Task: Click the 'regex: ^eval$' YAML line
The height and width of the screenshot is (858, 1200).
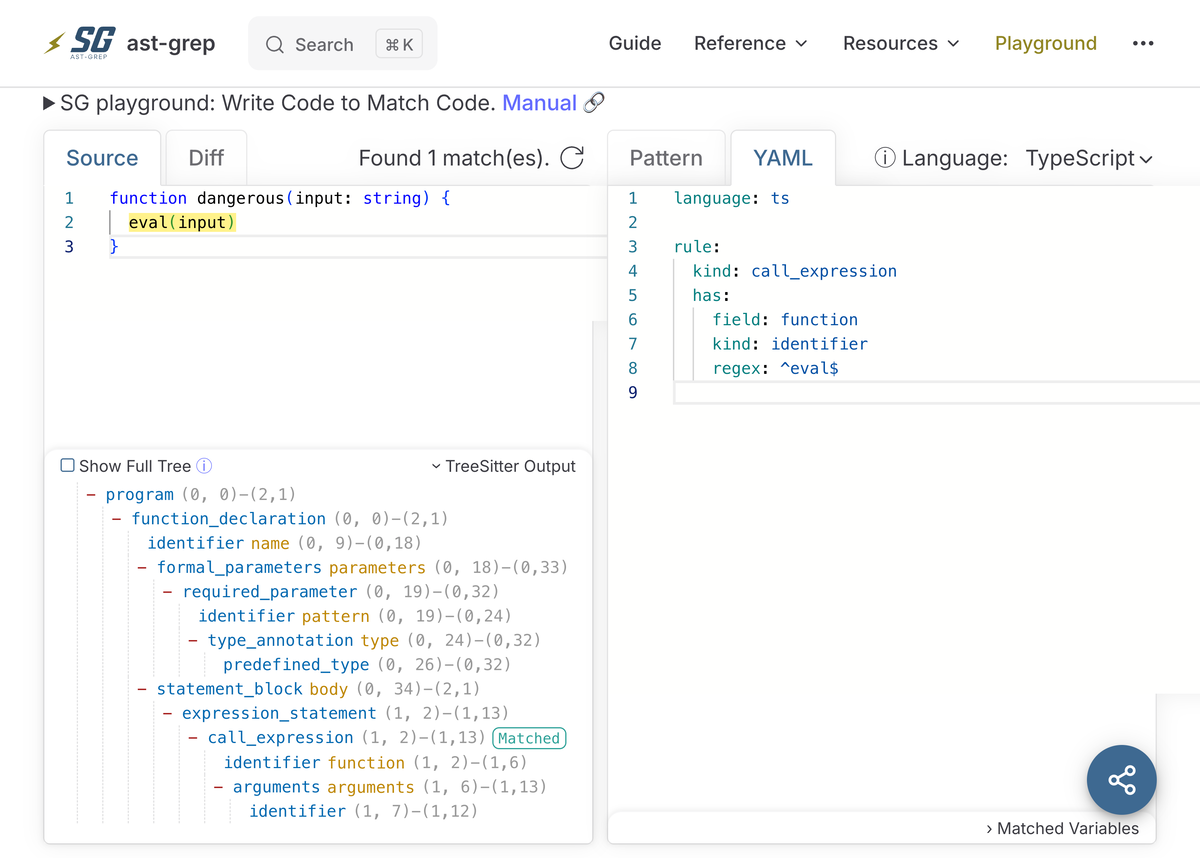Action: tap(776, 368)
